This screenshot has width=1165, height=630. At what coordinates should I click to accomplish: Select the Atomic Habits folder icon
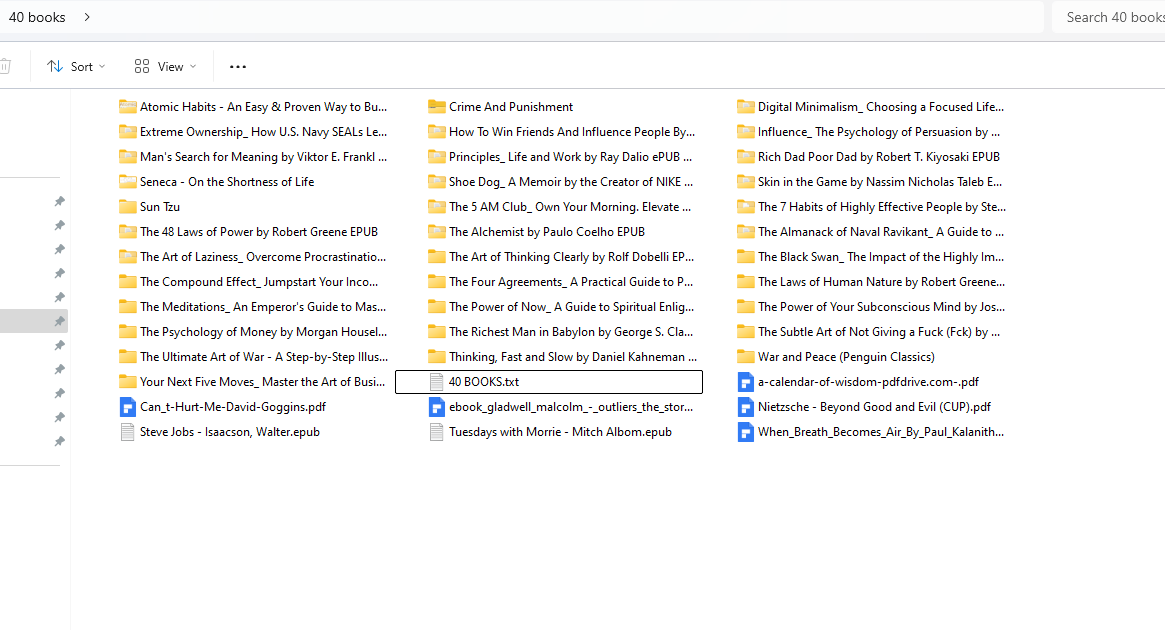(128, 107)
